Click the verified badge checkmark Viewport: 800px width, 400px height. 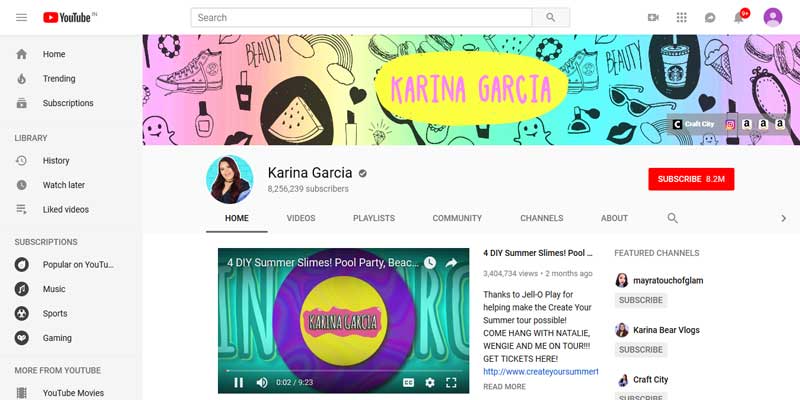(x=362, y=173)
